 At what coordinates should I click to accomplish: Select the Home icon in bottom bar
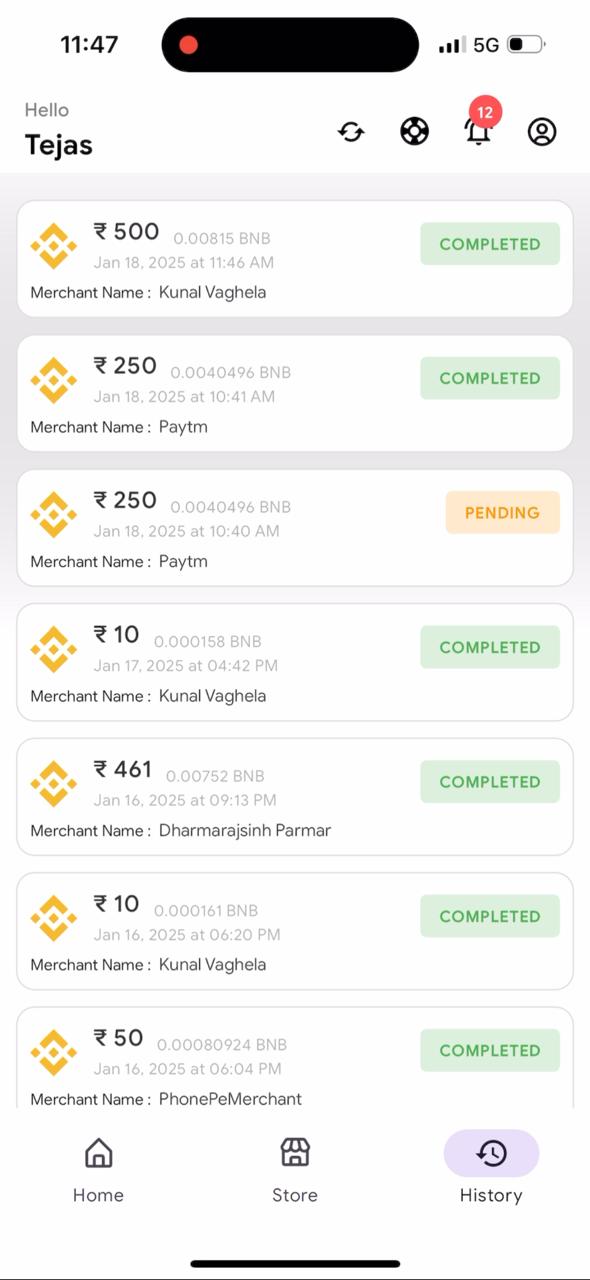point(98,1153)
